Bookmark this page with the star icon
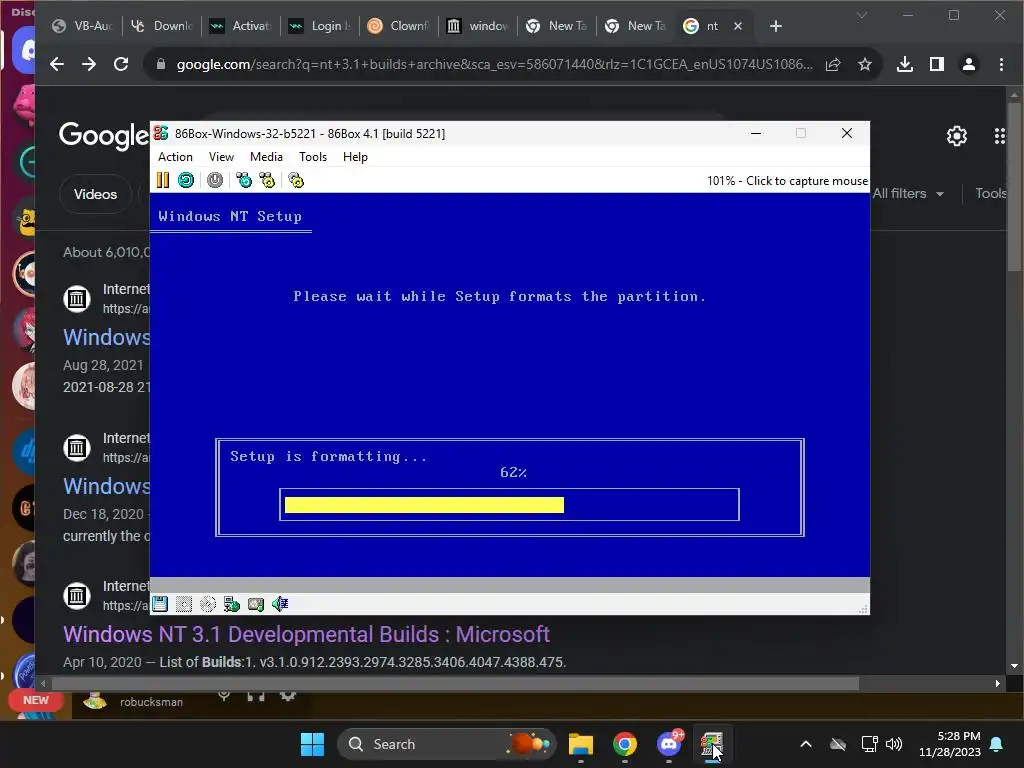The height and width of the screenshot is (768, 1024). click(x=865, y=64)
